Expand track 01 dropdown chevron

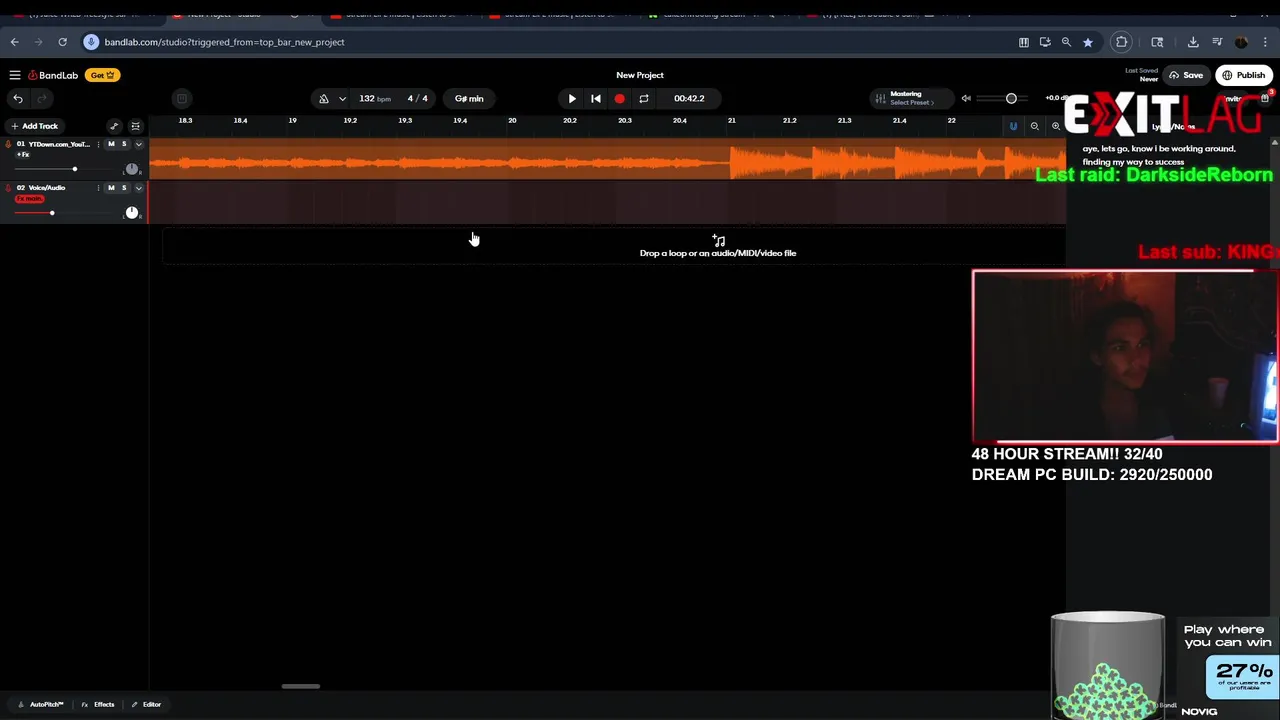138,144
